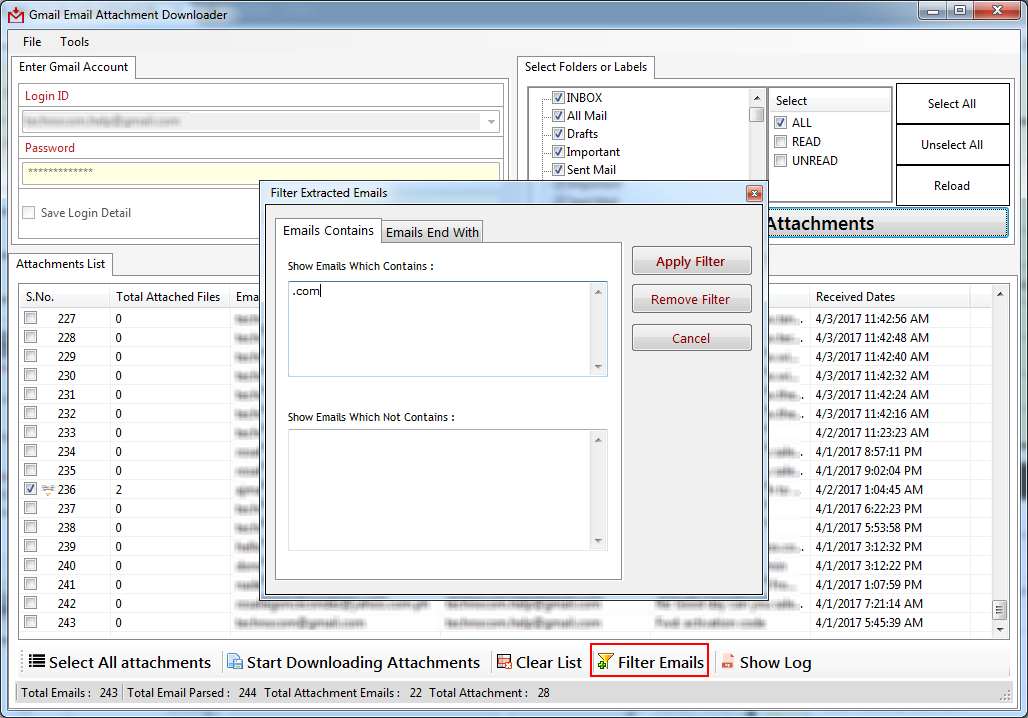The height and width of the screenshot is (718, 1028).
Task: Uncheck the Sent Mail folder checkbox
Action: tap(558, 169)
